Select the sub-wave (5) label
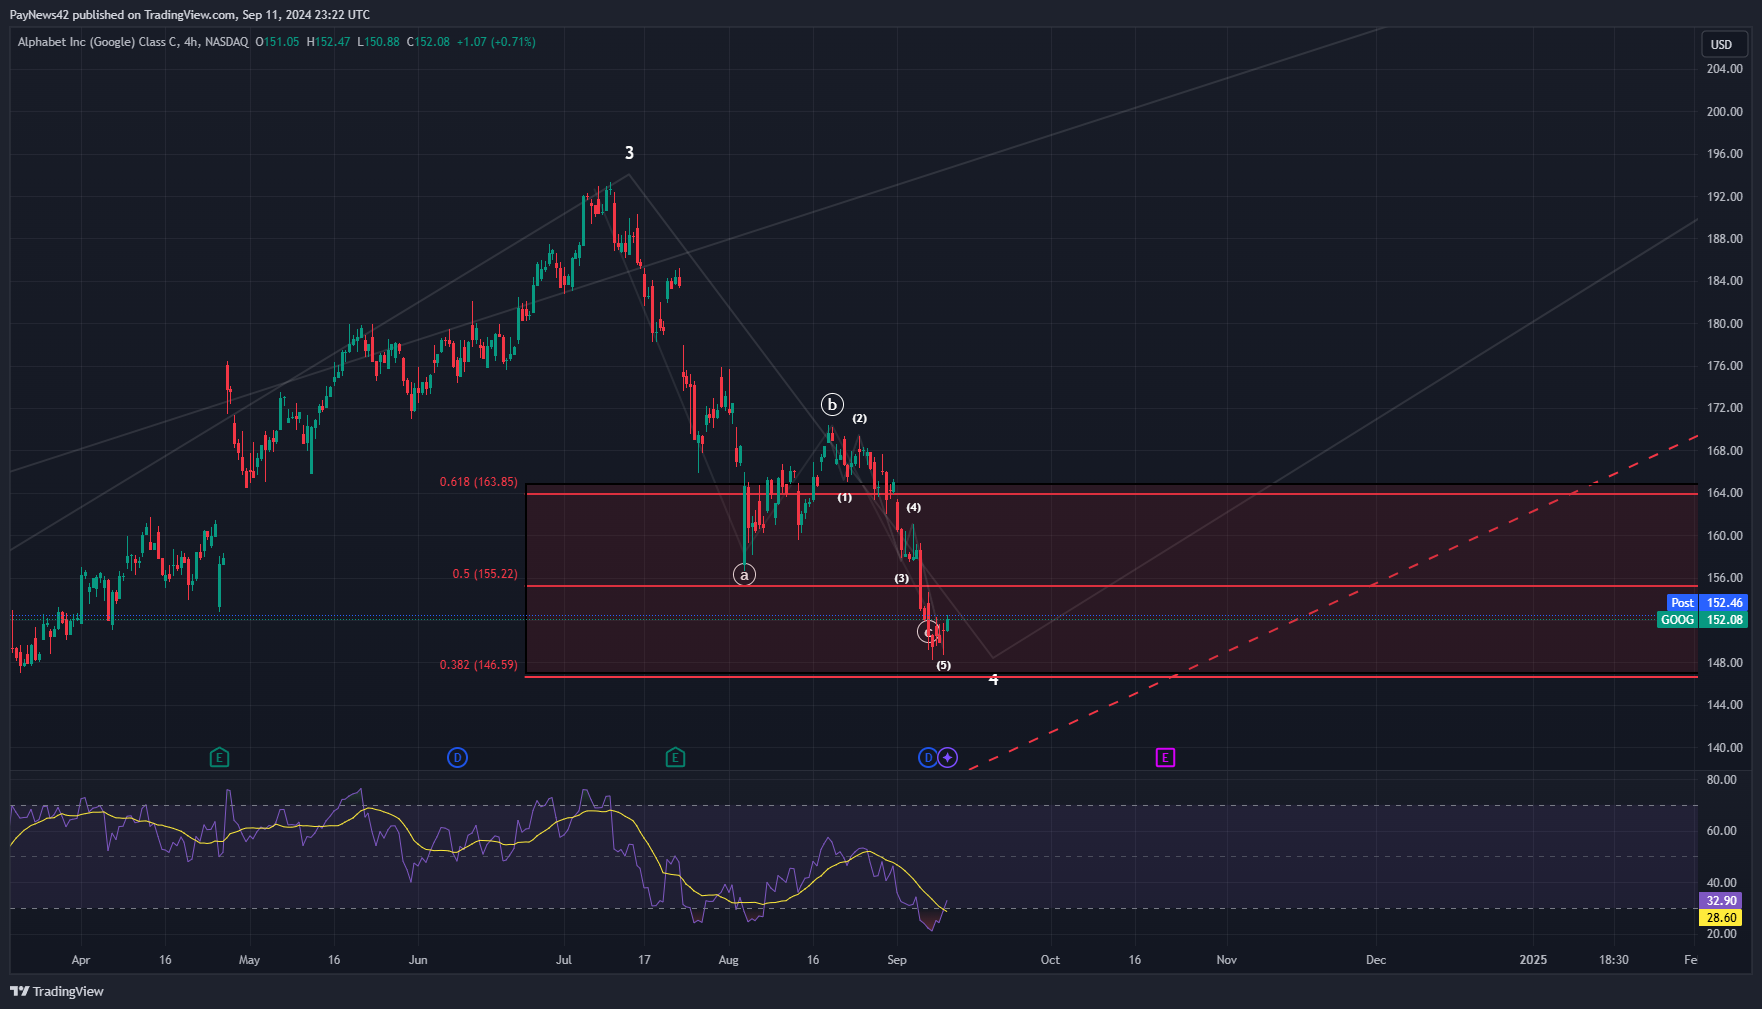This screenshot has width=1762, height=1009. click(944, 665)
